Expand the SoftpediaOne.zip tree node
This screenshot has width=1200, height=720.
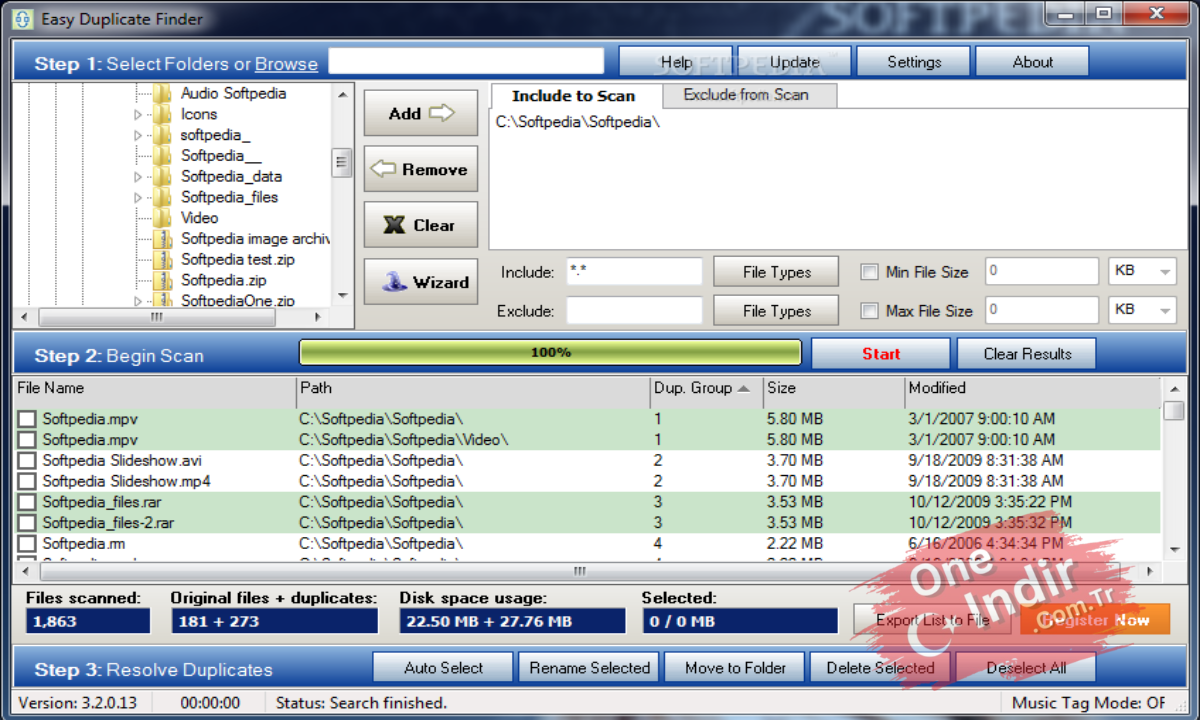point(138,301)
